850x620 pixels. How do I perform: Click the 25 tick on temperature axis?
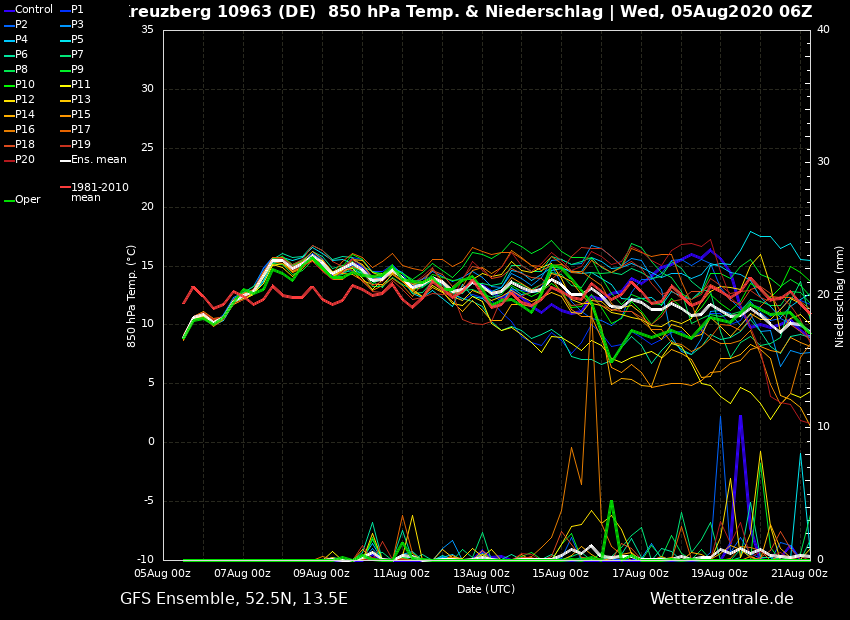pyautogui.click(x=147, y=148)
